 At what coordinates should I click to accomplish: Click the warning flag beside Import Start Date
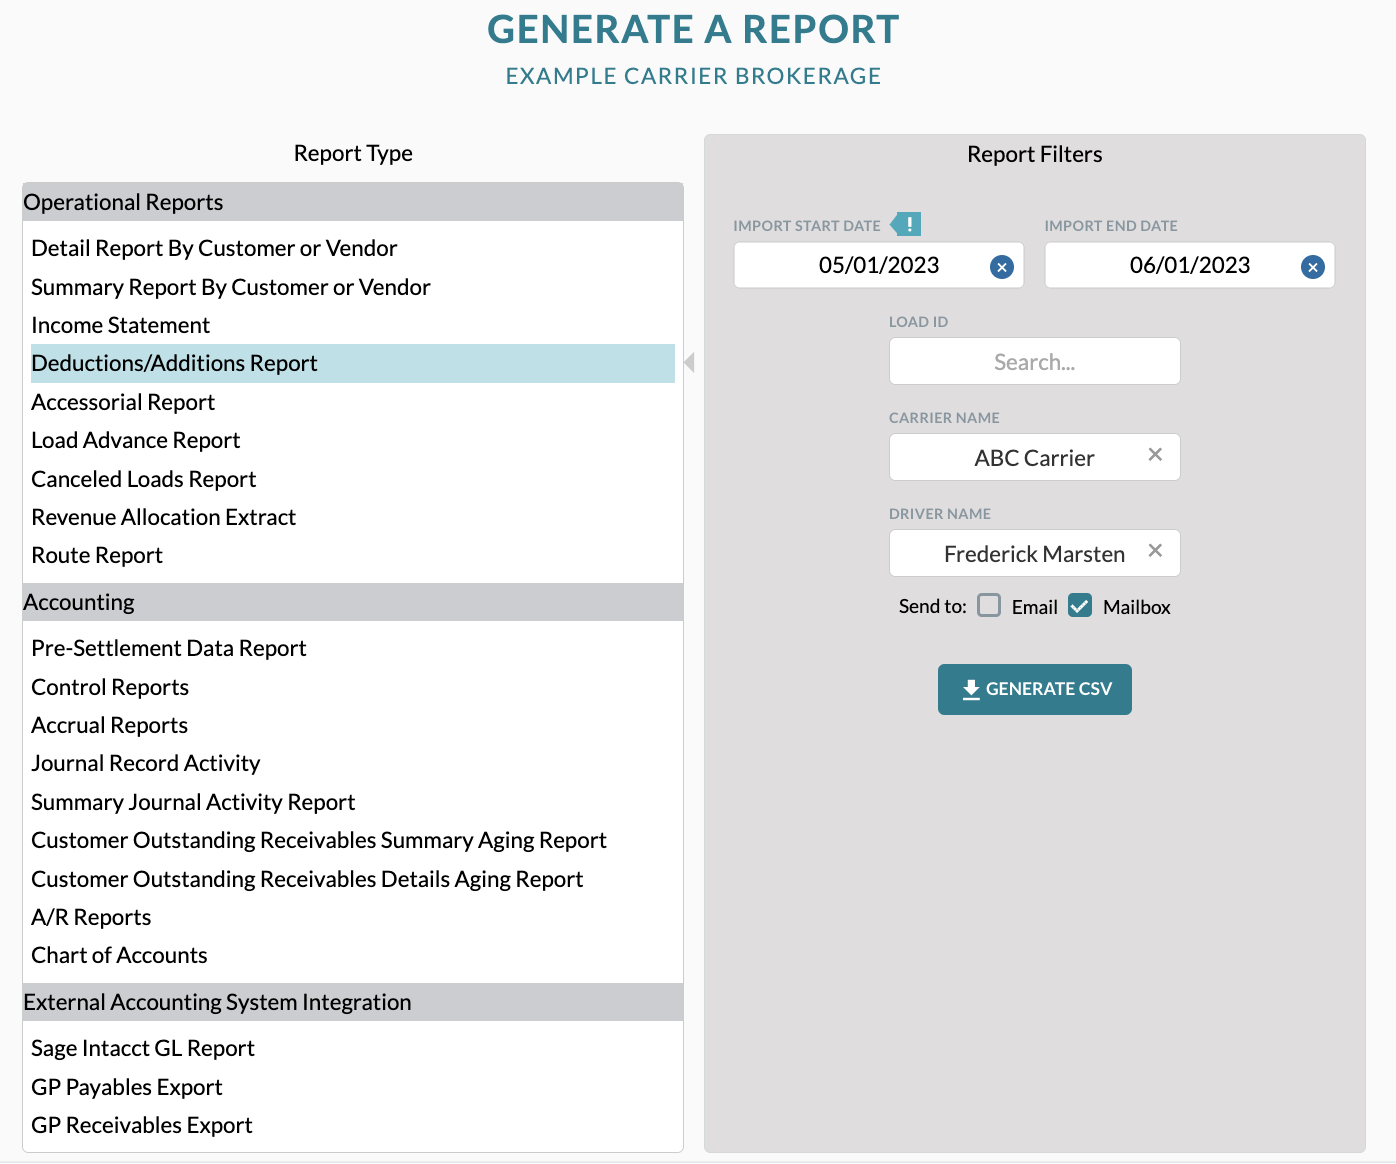[x=906, y=224]
